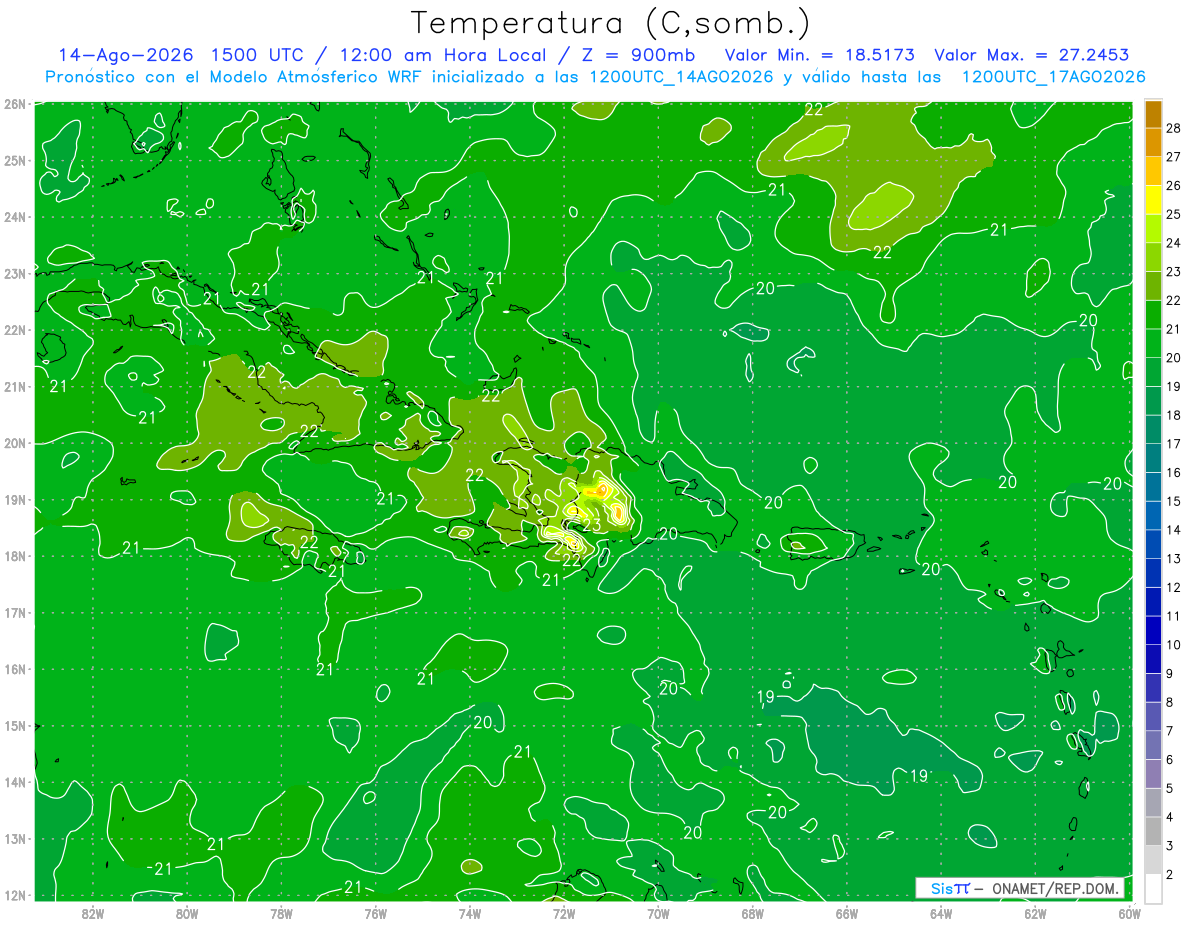Click legend value 9 on the color bar
Viewport: 1200px width, 927px height.
1170,673
